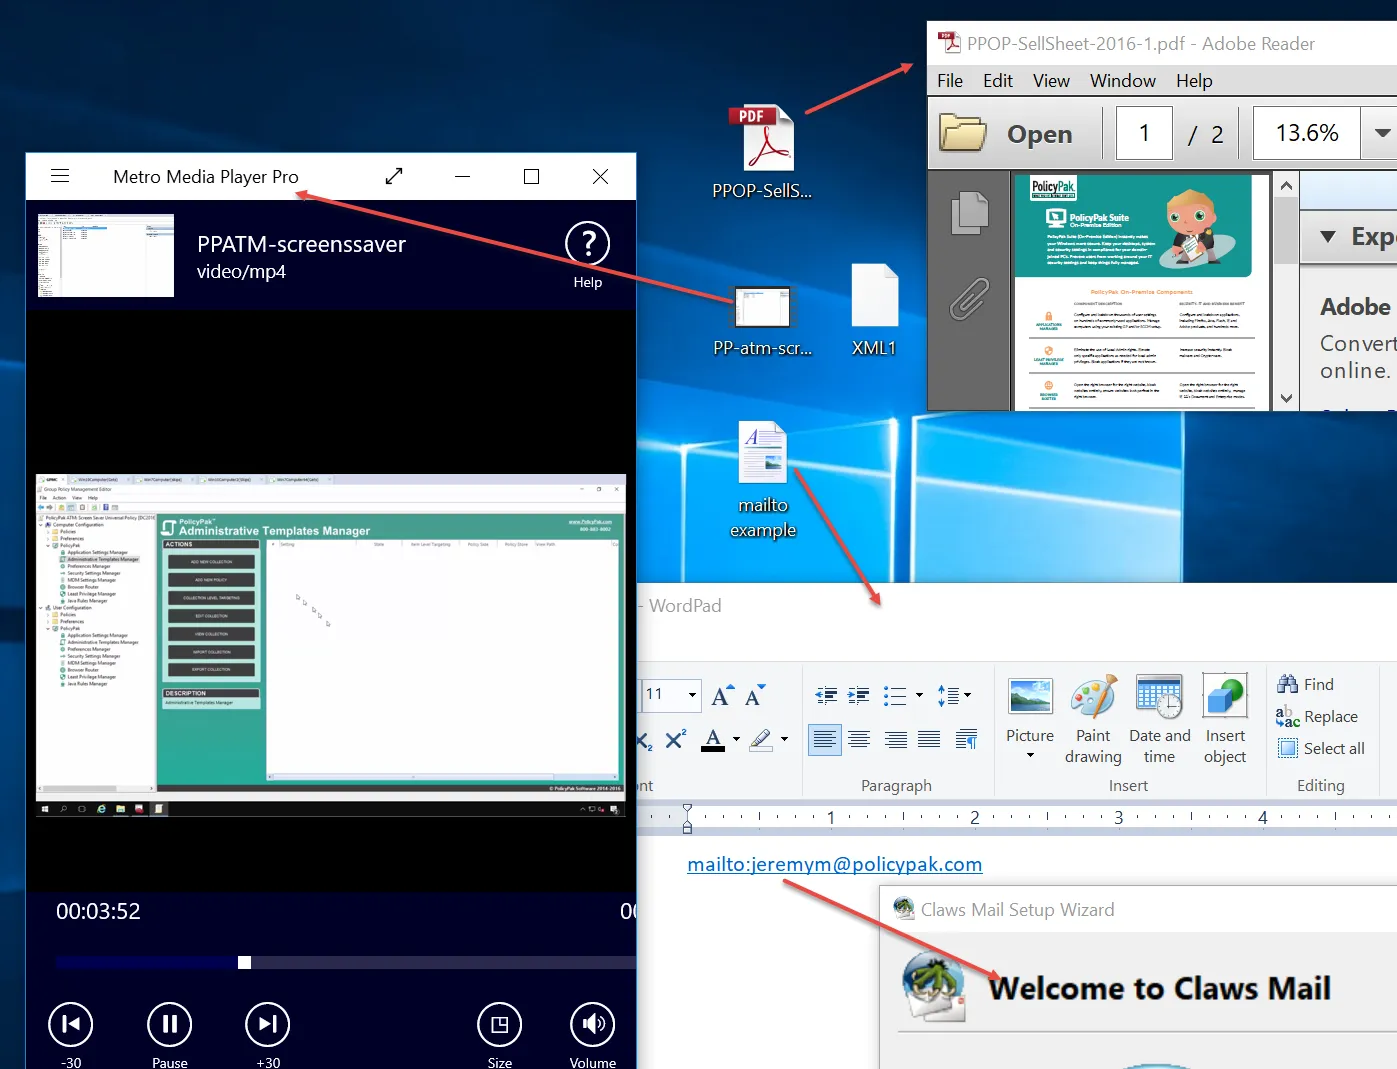Click the 00:03:52 elapsed time text

point(98,911)
